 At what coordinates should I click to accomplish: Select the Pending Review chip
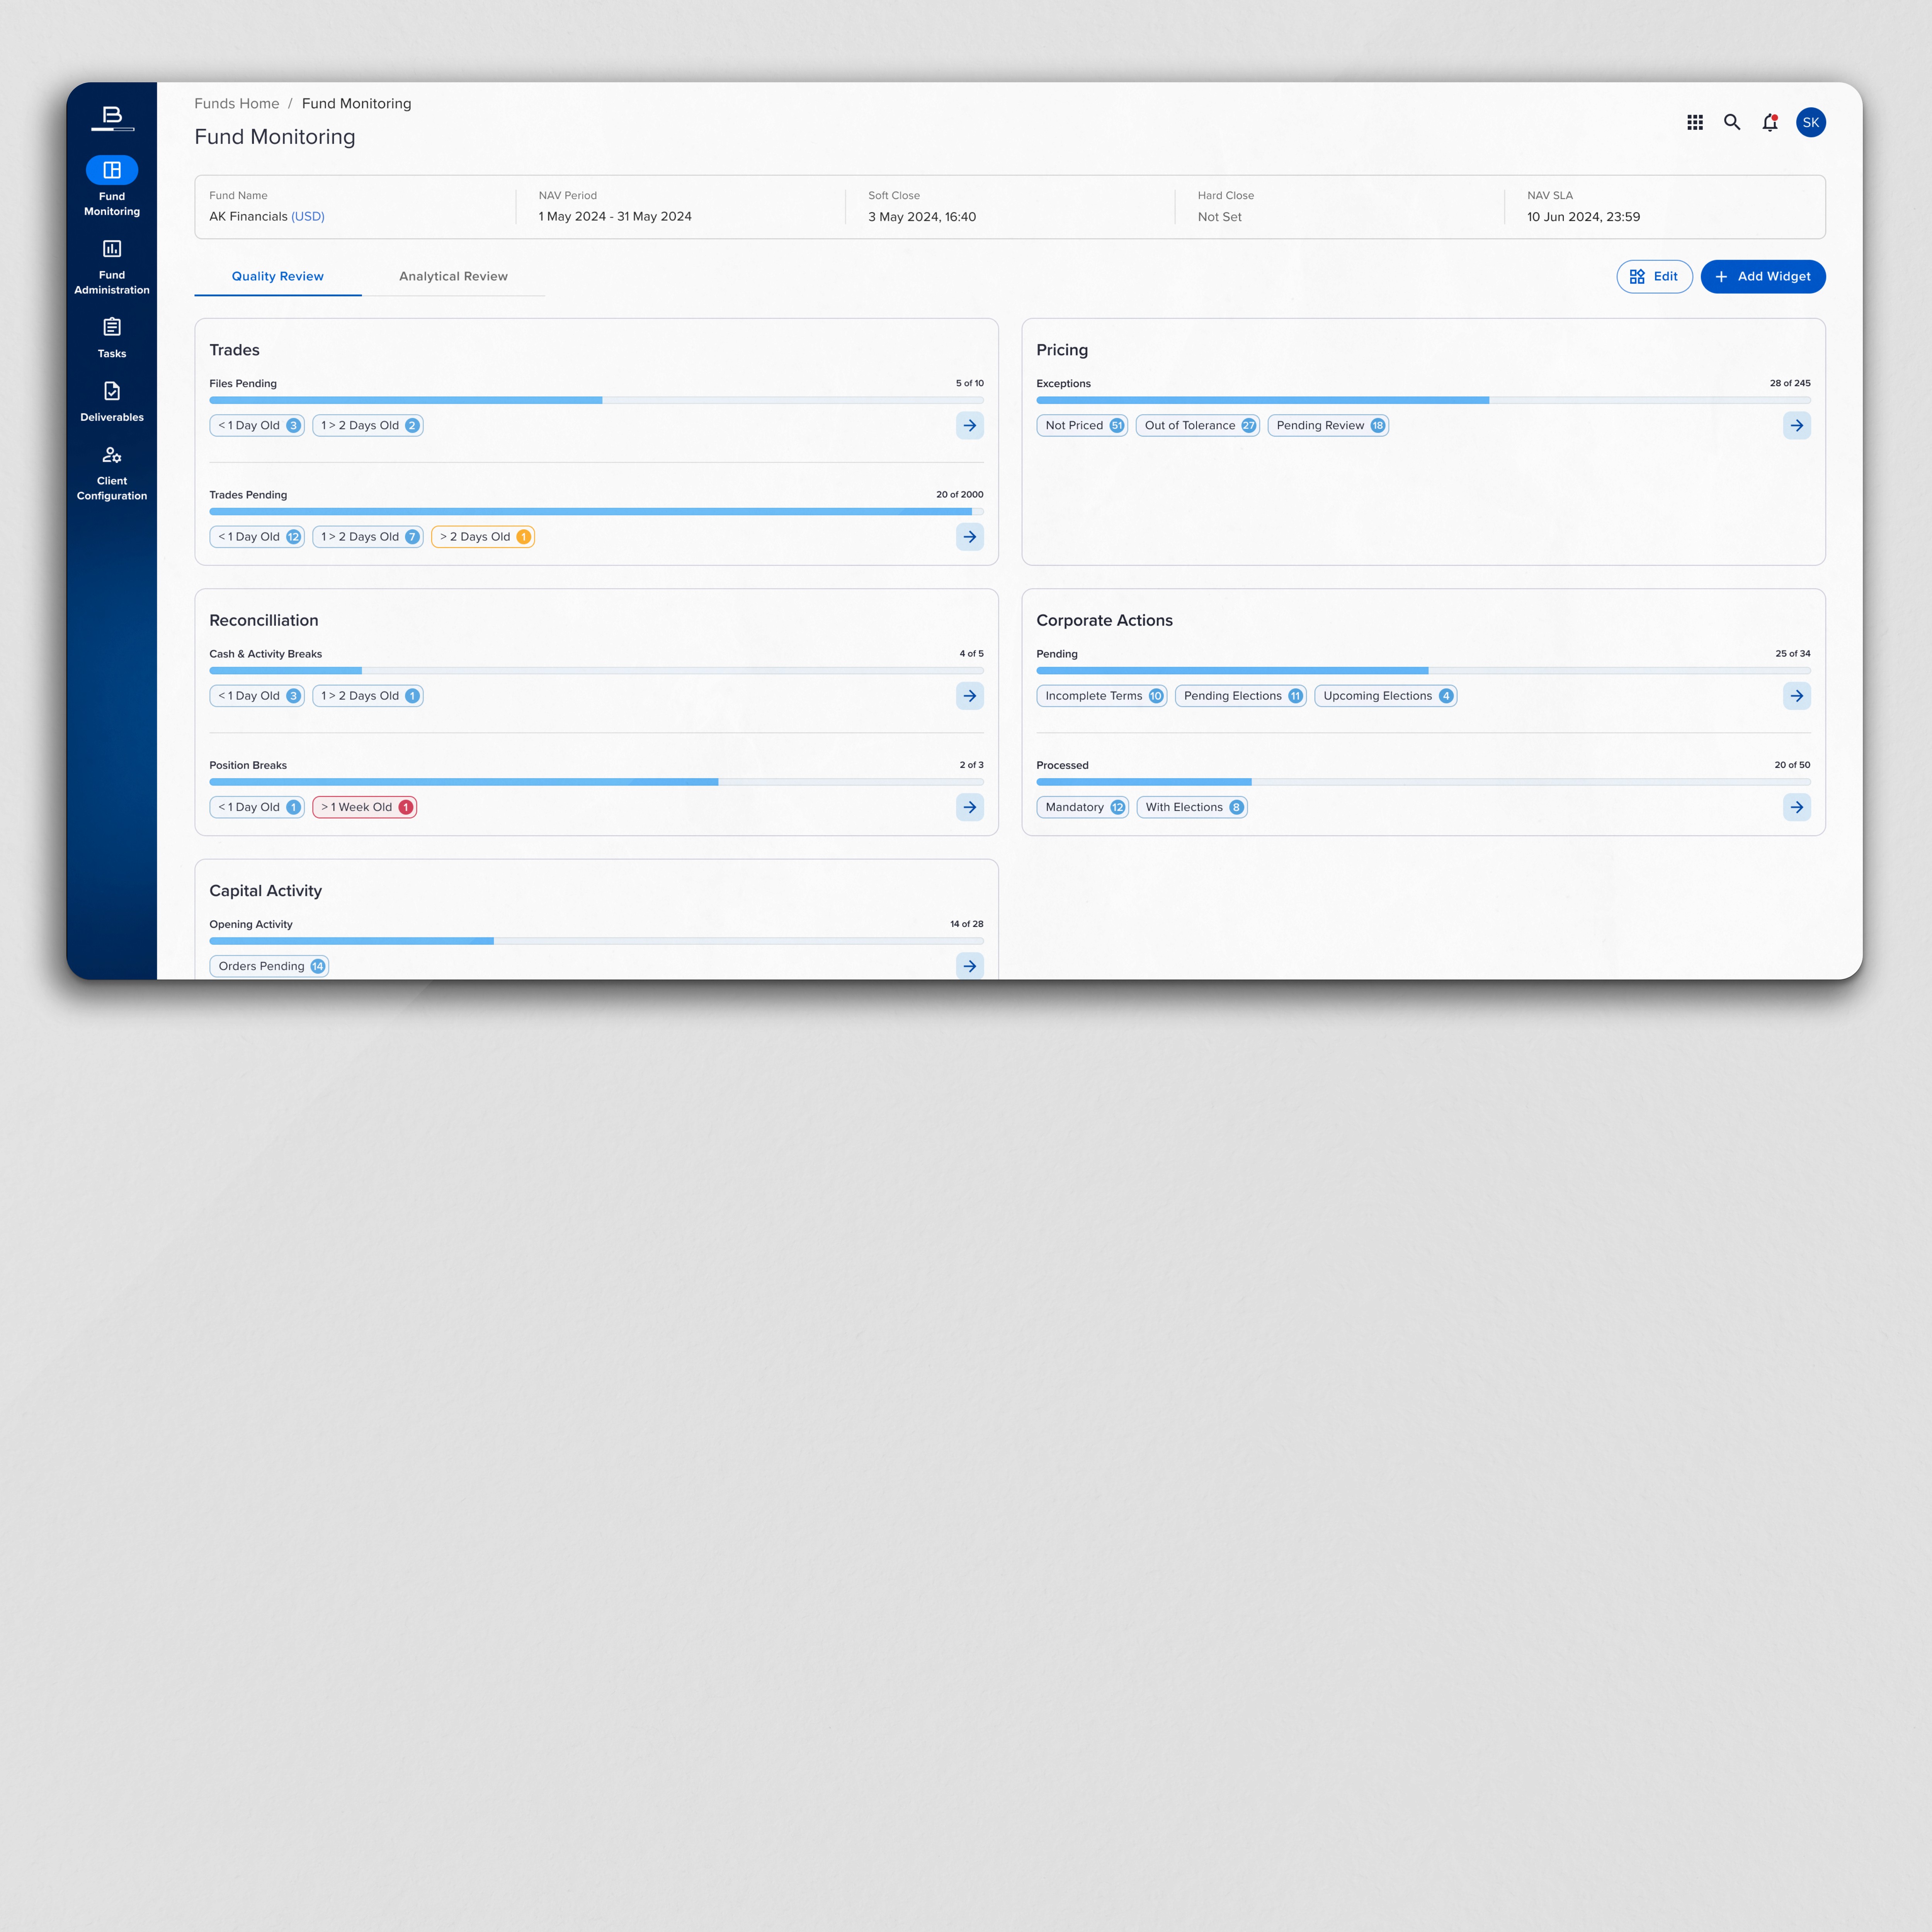coord(1328,425)
